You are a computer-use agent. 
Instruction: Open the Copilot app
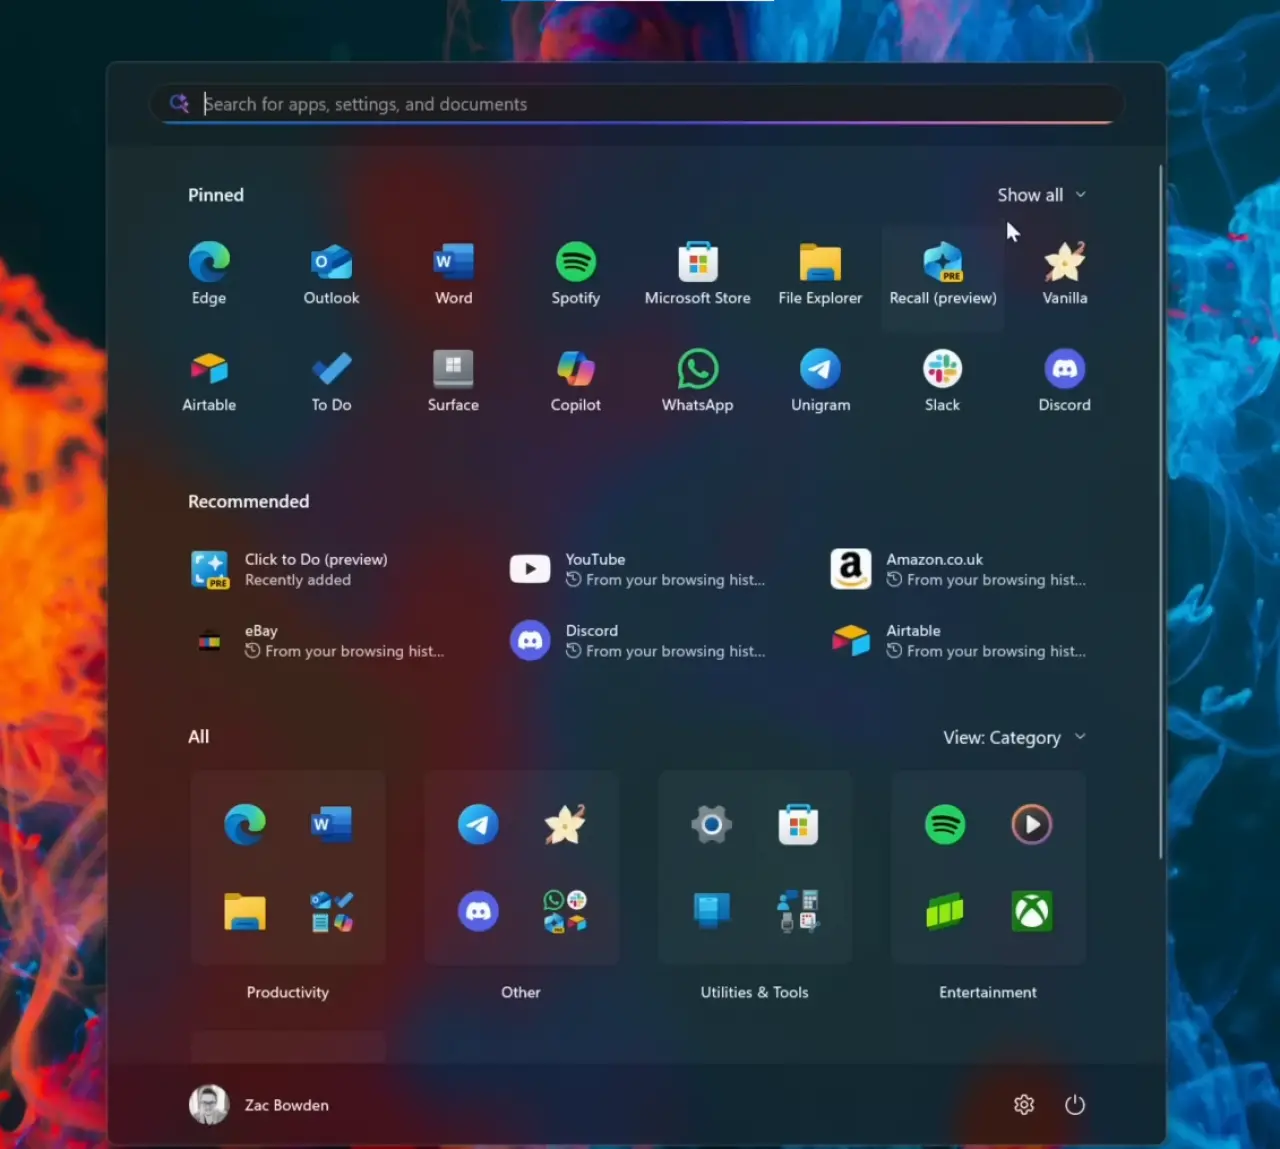pyautogui.click(x=575, y=380)
